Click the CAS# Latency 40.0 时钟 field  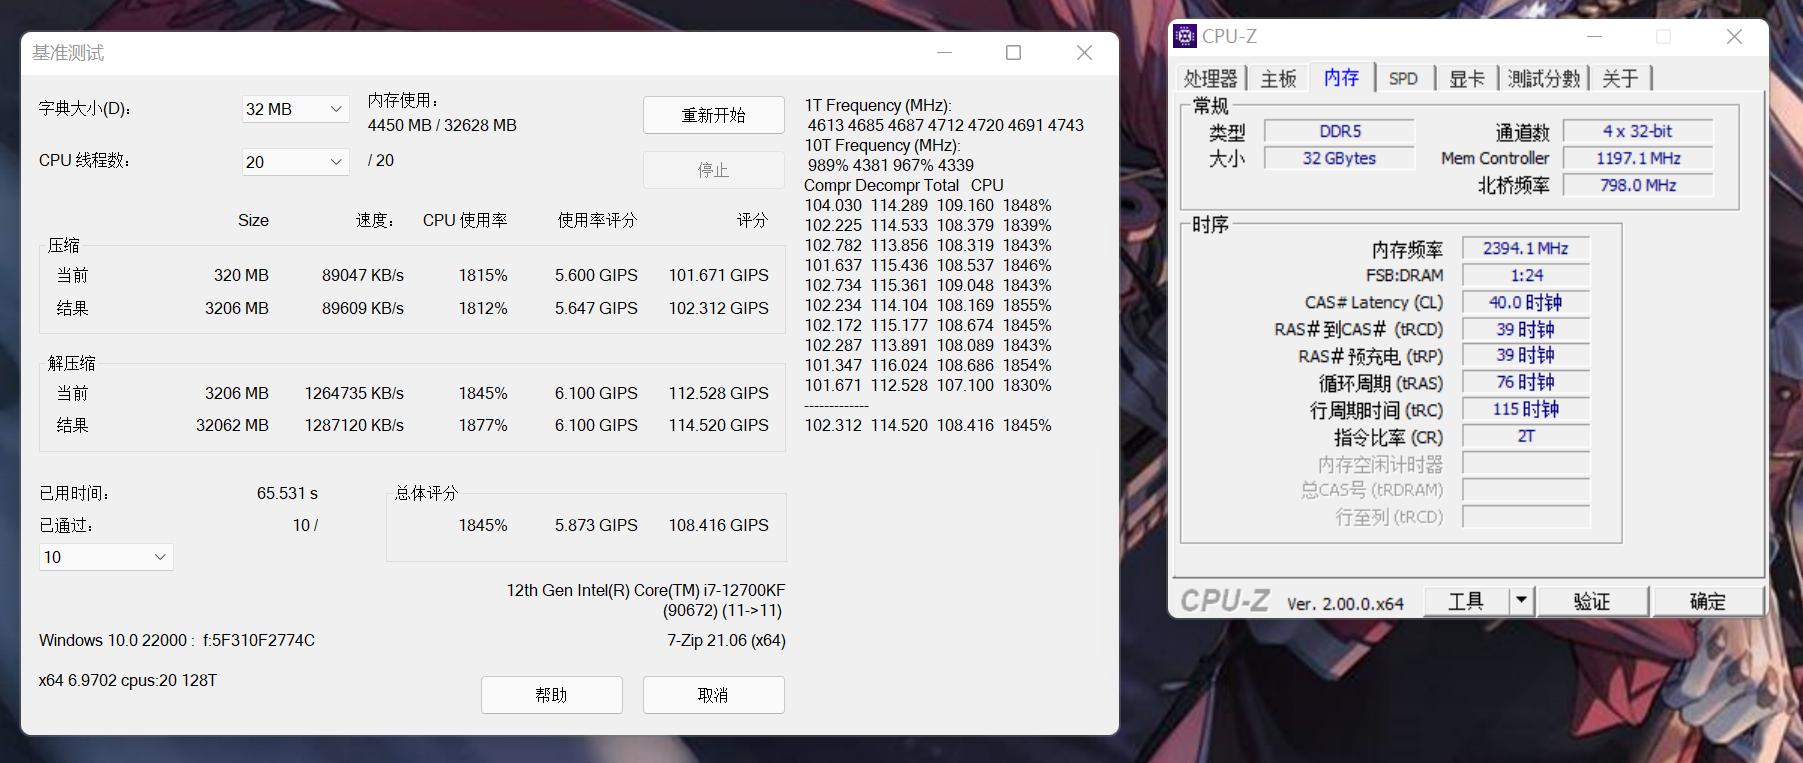point(1526,302)
